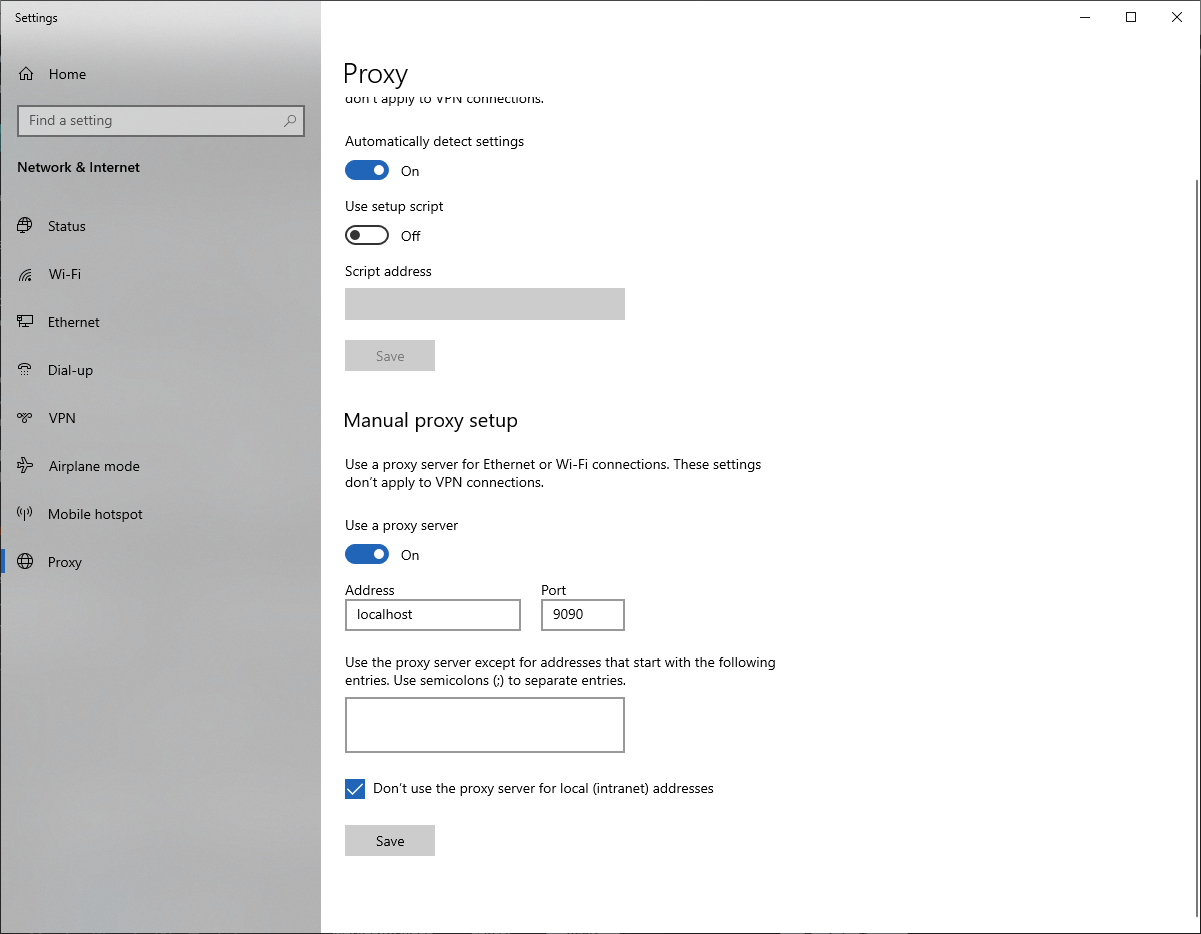Click the Ethernet monitor icon
1201x934 pixels.
pos(26,322)
